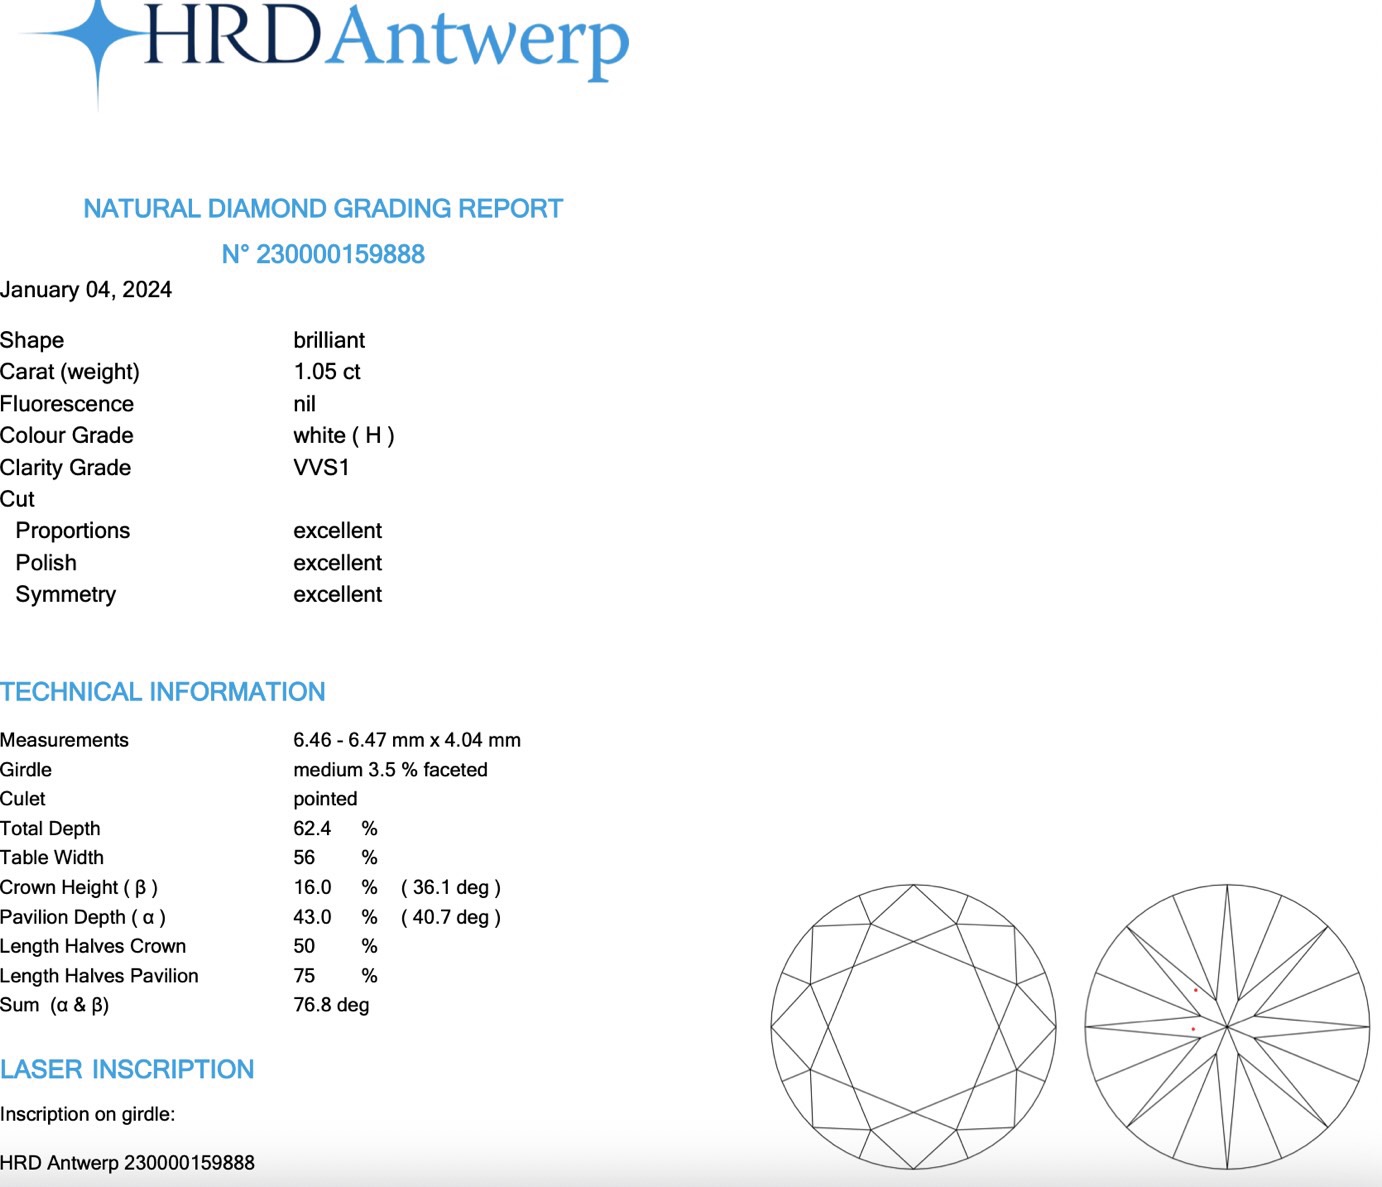Click the Cut label

pyautogui.click(x=17, y=499)
